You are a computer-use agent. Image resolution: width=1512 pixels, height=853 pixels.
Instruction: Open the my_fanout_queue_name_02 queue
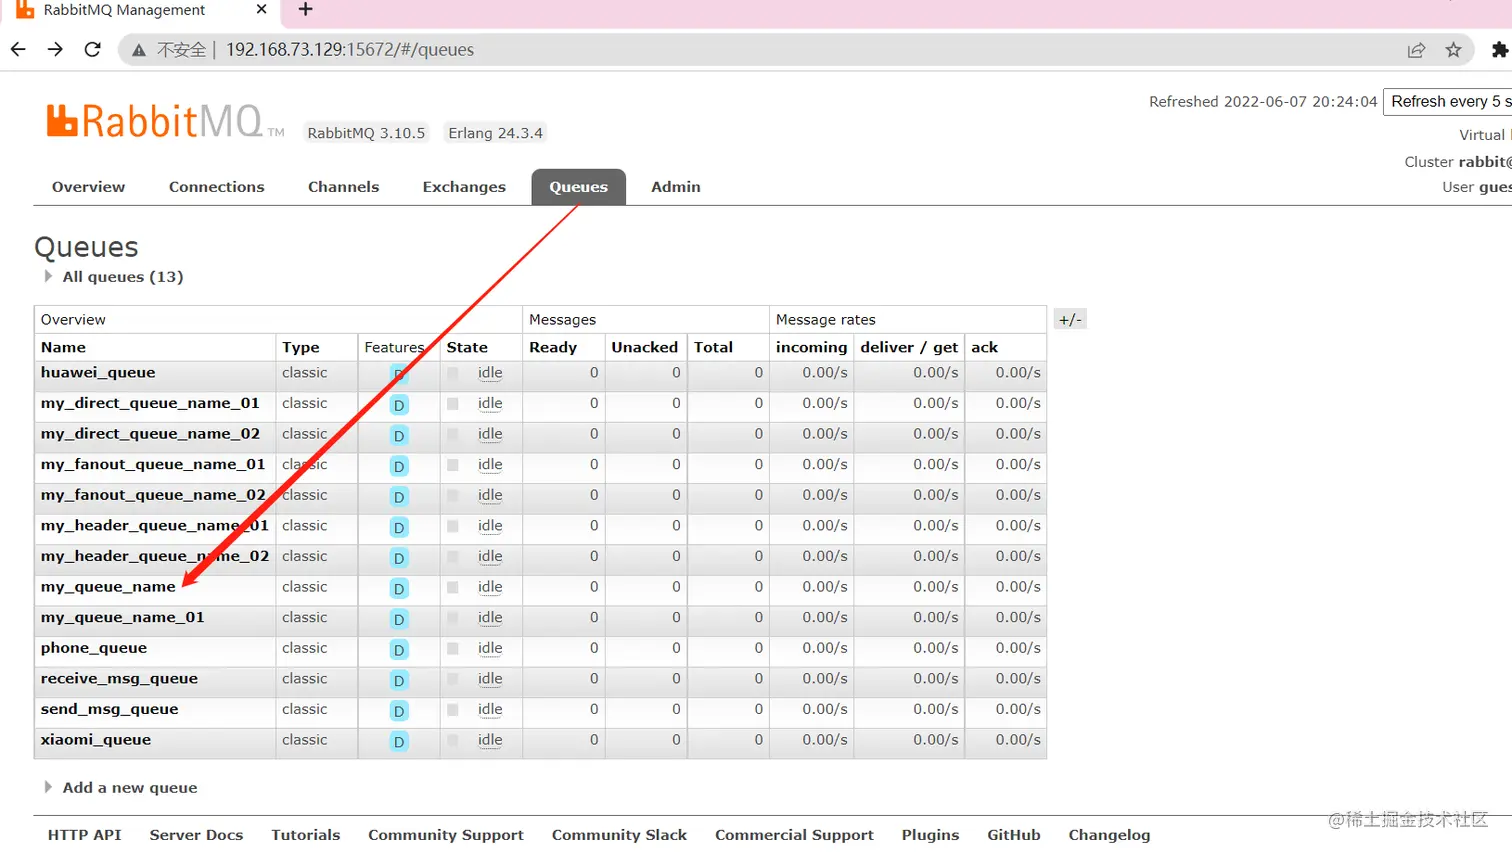pos(153,495)
